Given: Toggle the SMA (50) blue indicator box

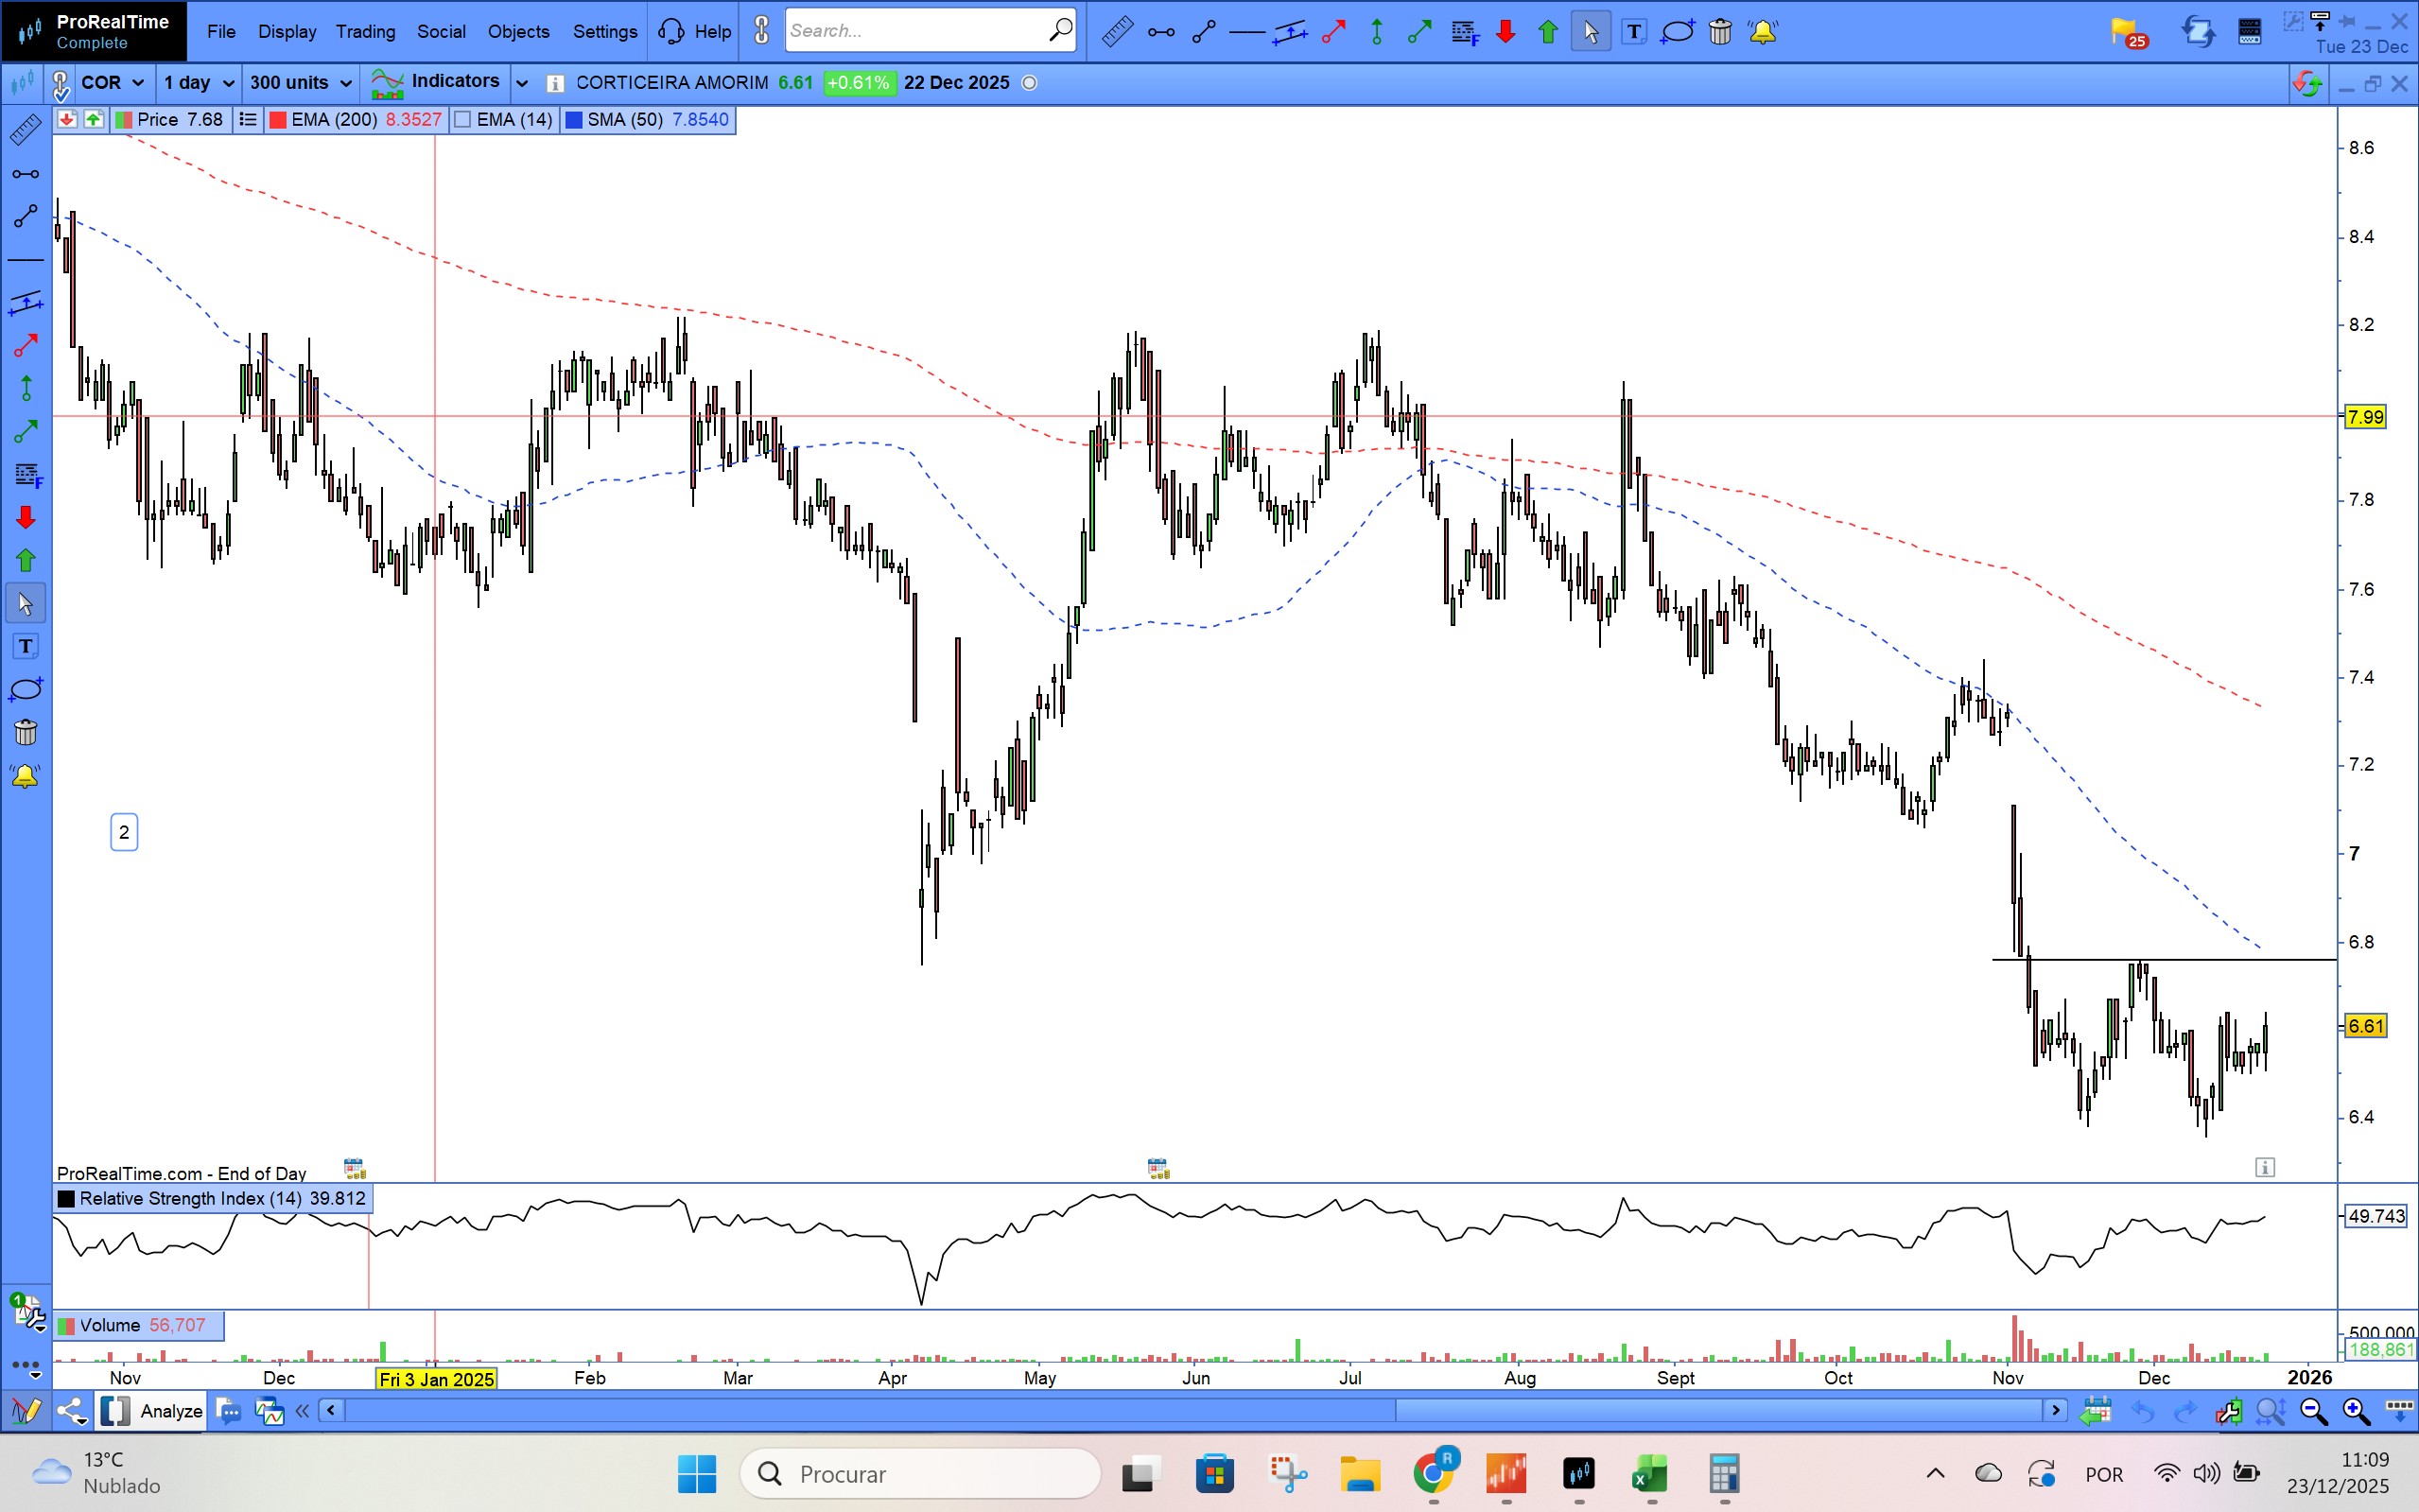Looking at the screenshot, I should pos(574,120).
